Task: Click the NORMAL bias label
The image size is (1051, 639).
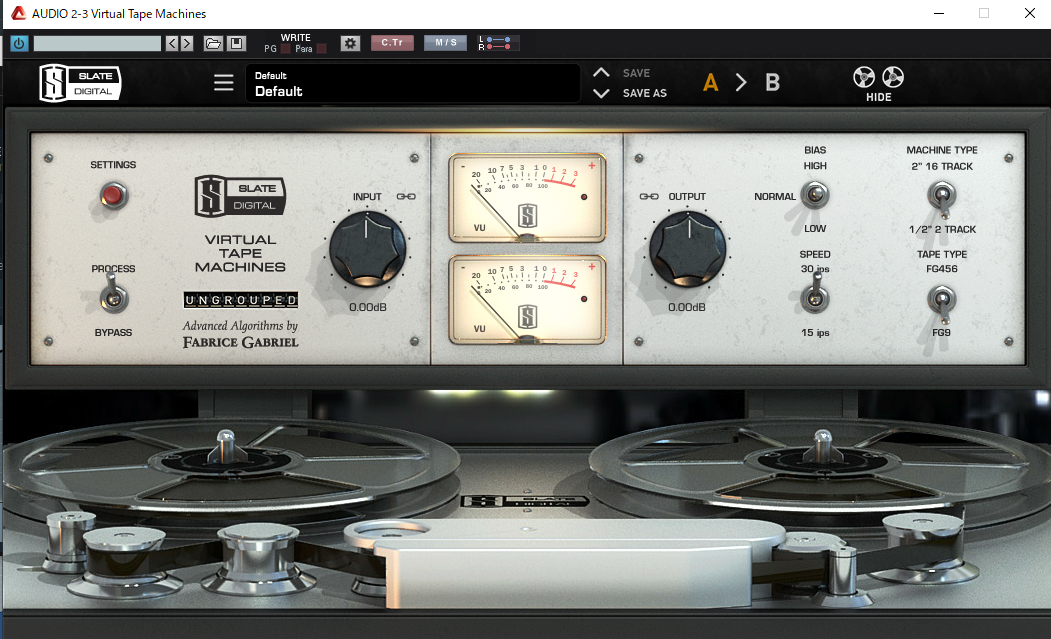Action: pyautogui.click(x=775, y=196)
